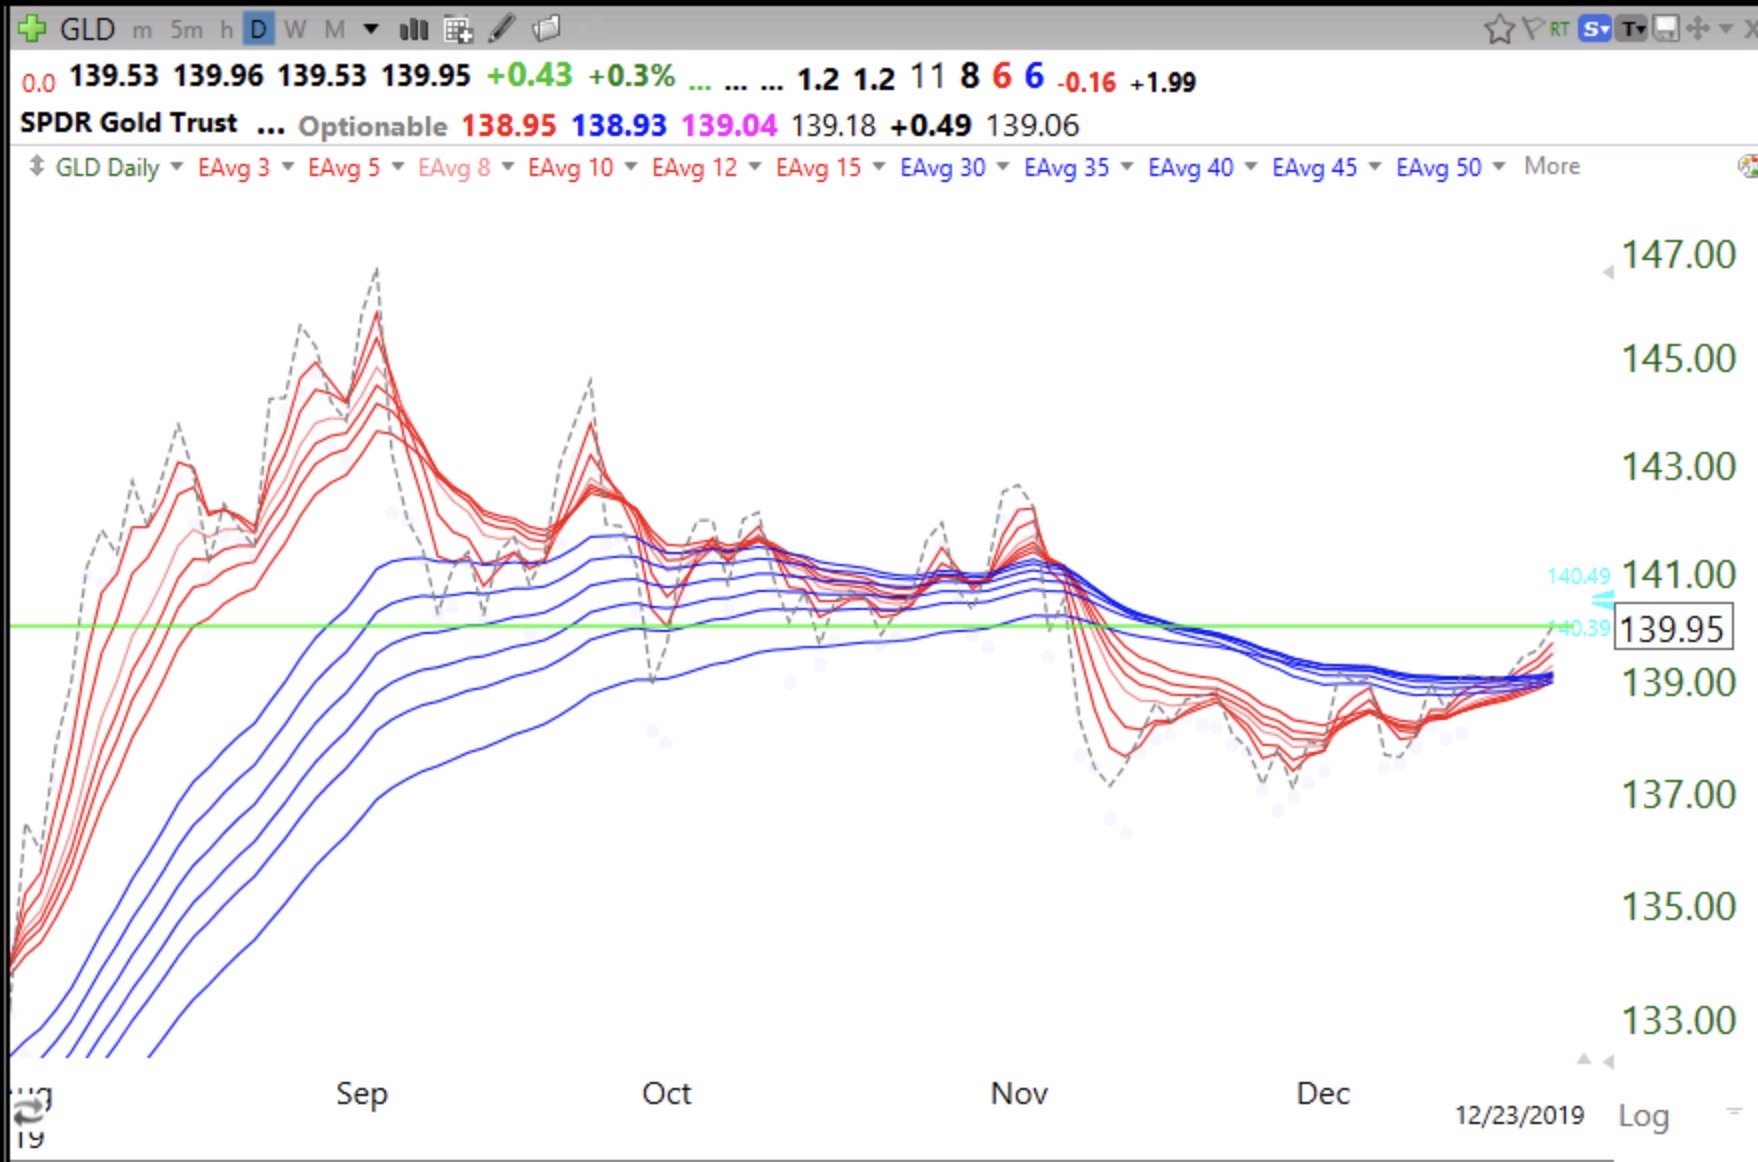This screenshot has height=1162, width=1758.
Task: Open the chart templates folder icon
Action: point(546,29)
